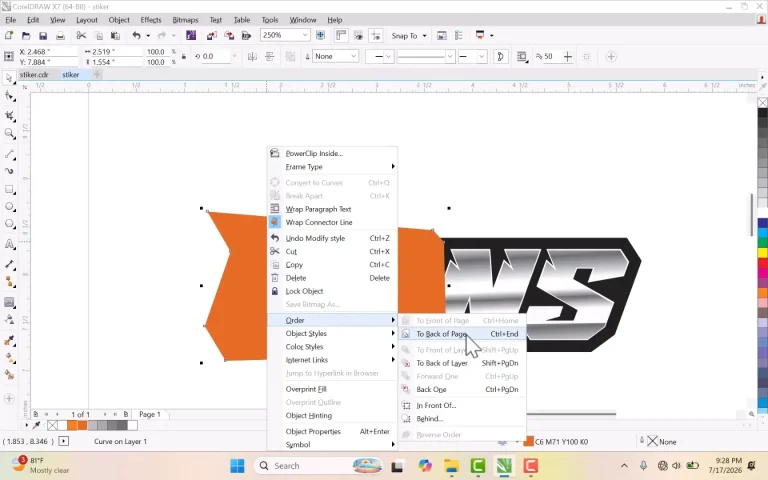This screenshot has width=768, height=480.
Task: Select the Ellipse tool
Action: 9,207
